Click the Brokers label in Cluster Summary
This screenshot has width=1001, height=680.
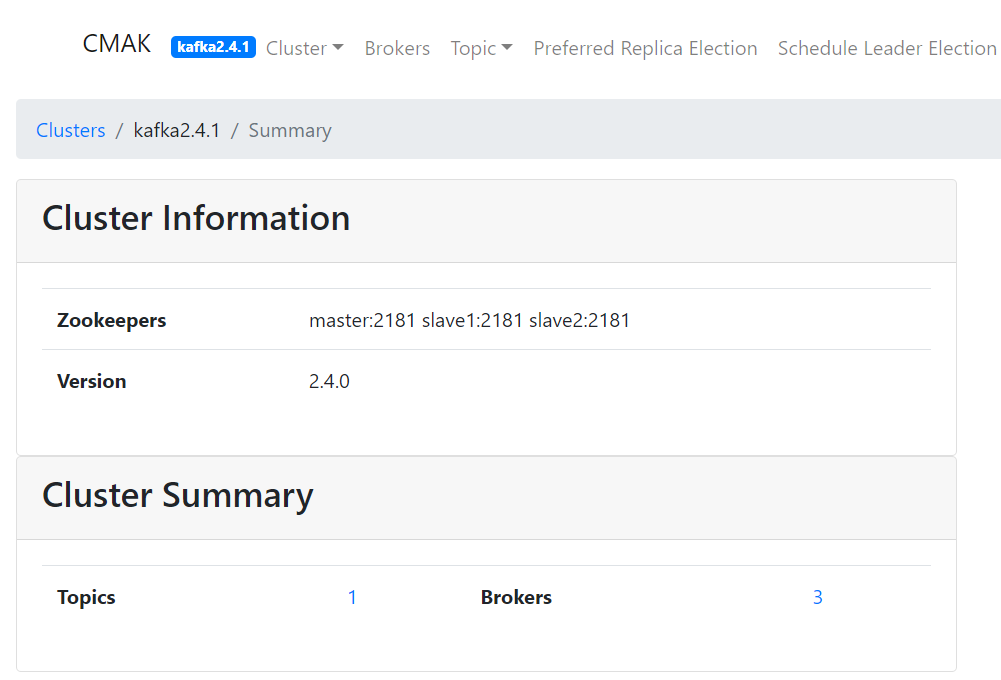(x=516, y=597)
